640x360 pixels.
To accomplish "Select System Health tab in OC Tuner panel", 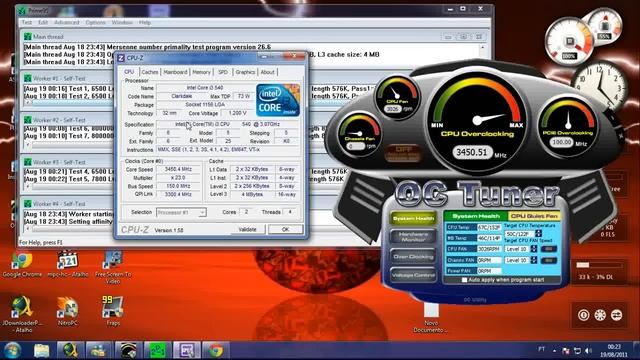I will click(476, 216).
